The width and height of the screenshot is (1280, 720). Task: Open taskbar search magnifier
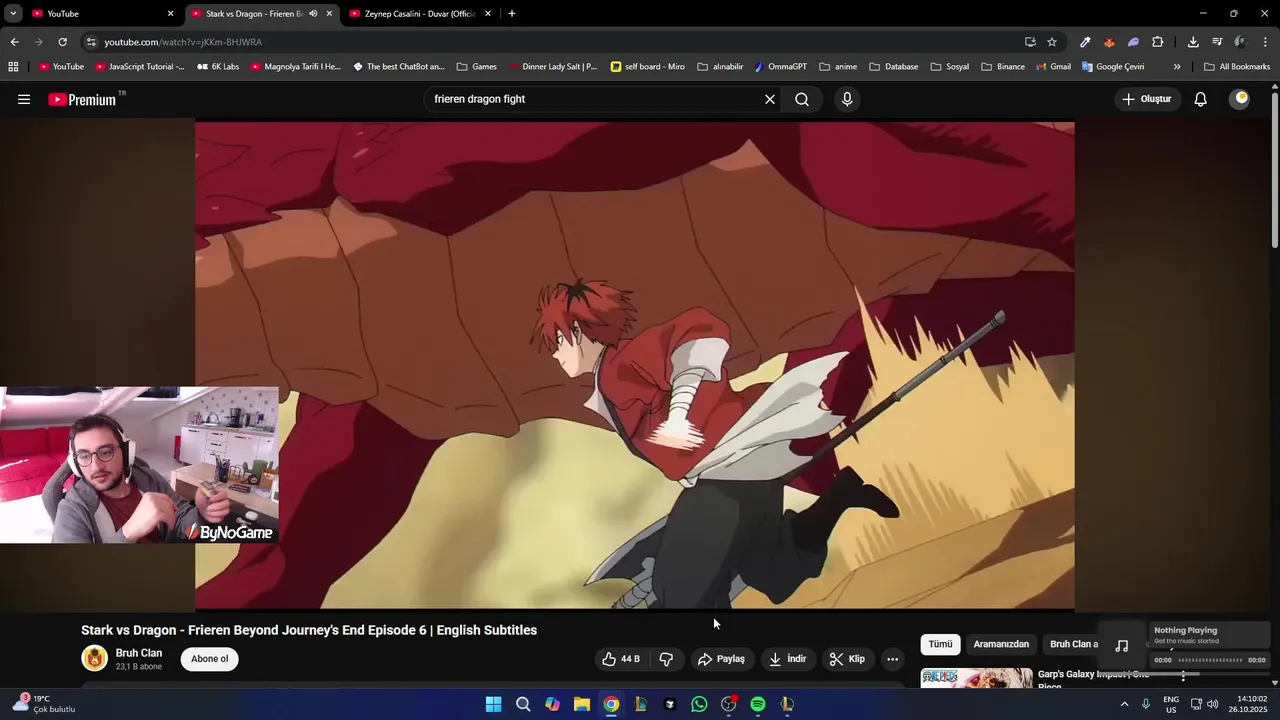[523, 704]
